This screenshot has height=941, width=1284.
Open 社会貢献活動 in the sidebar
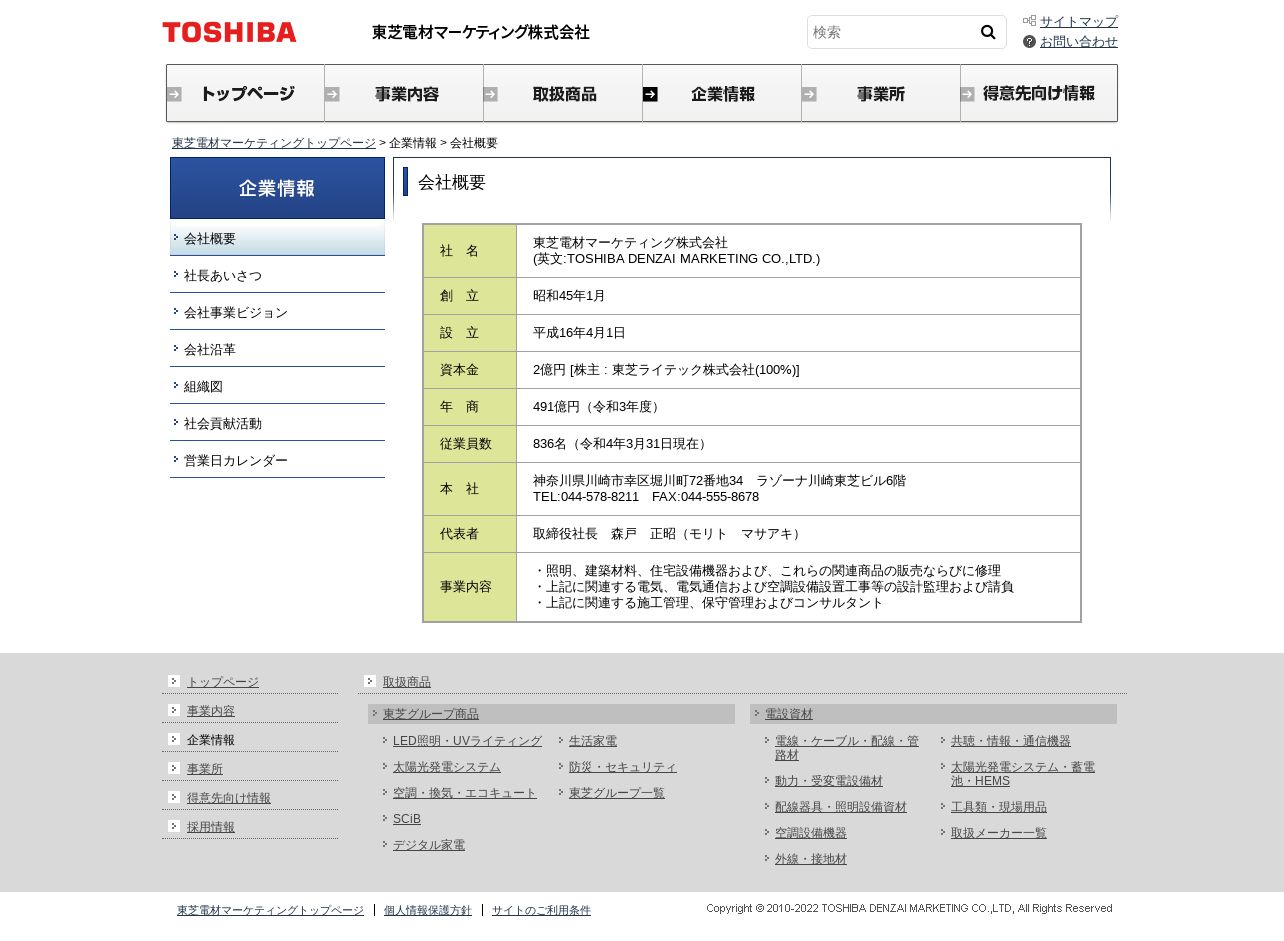click(x=277, y=423)
